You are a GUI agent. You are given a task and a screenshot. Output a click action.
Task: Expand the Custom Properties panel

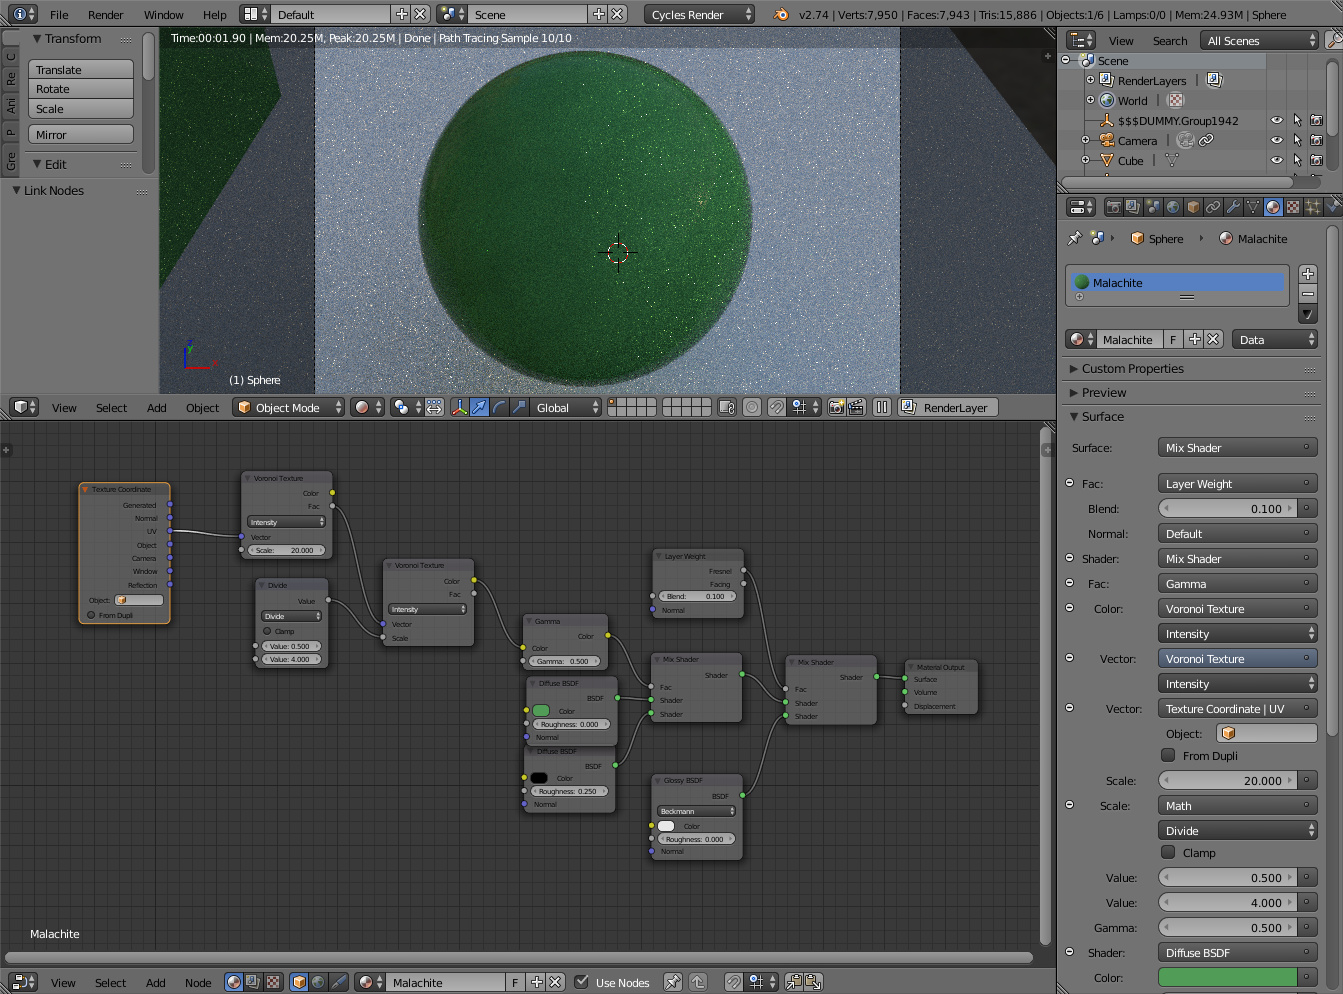click(x=1192, y=368)
